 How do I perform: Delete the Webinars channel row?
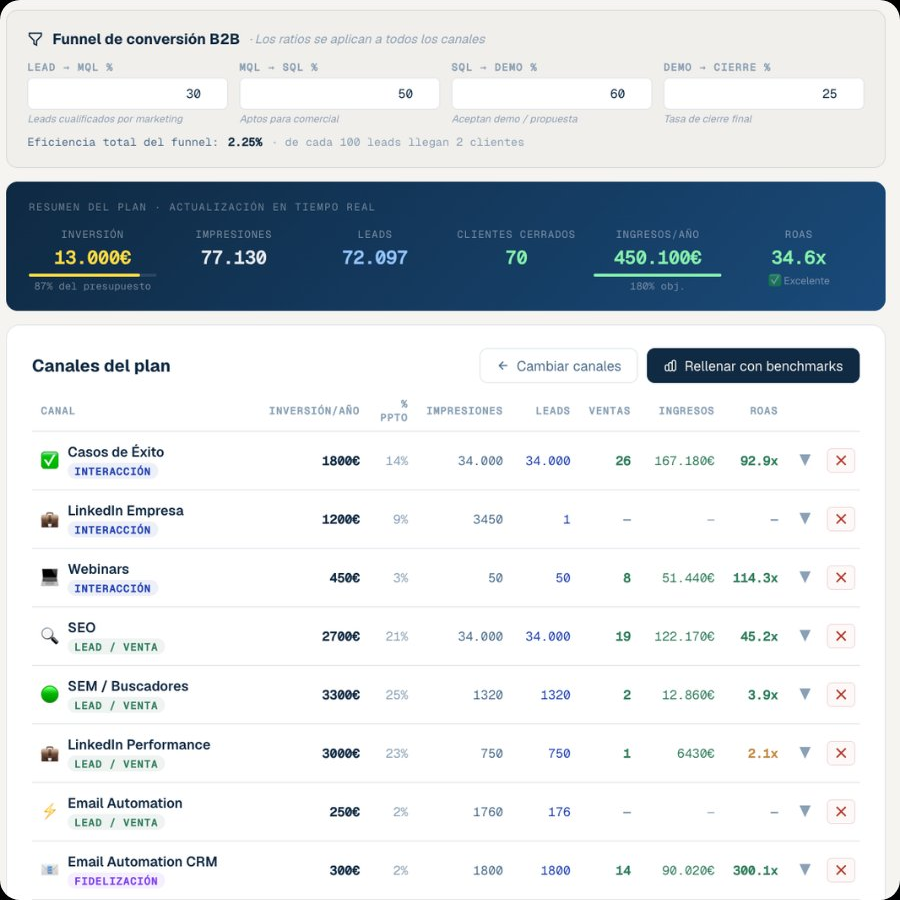coord(841,577)
